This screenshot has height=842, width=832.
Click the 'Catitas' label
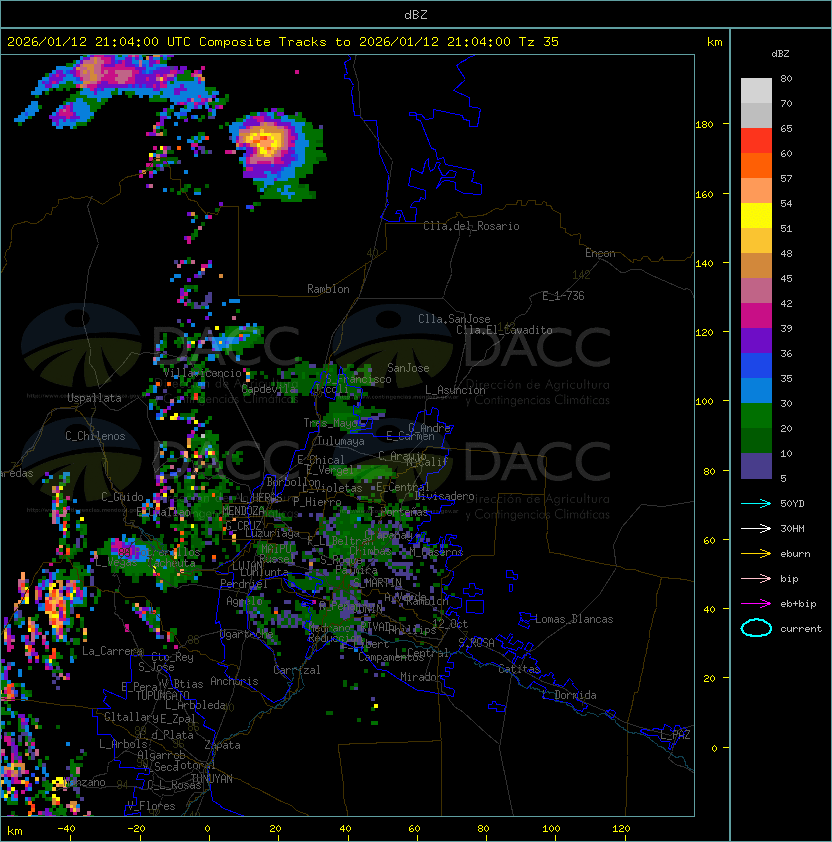point(519,669)
